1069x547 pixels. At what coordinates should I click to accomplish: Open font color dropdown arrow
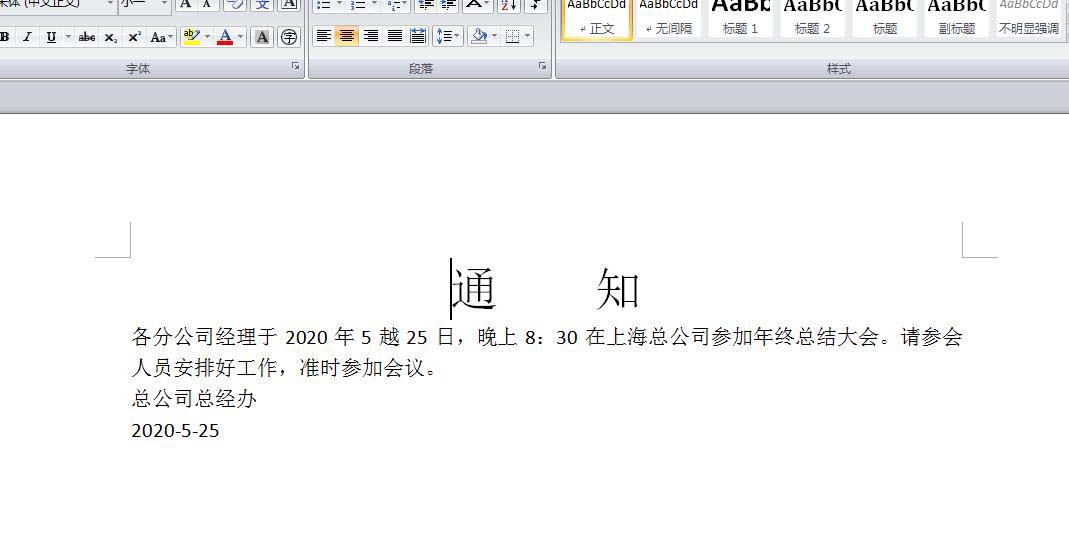coord(241,37)
